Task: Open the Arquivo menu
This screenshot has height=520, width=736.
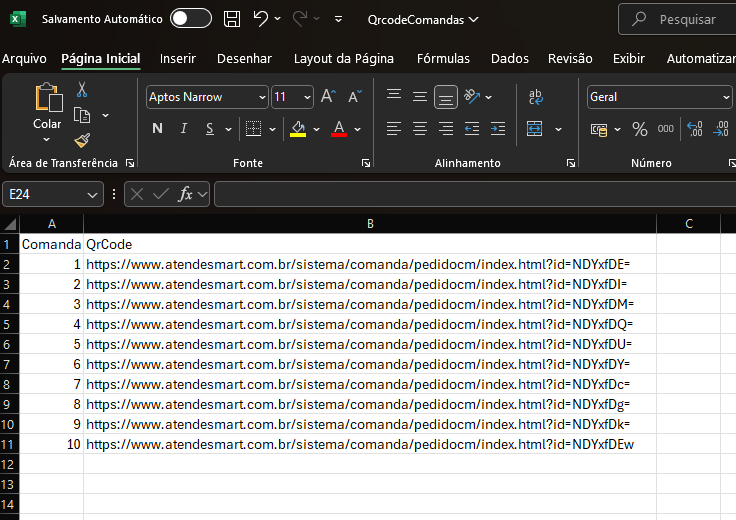Action: coord(24,58)
